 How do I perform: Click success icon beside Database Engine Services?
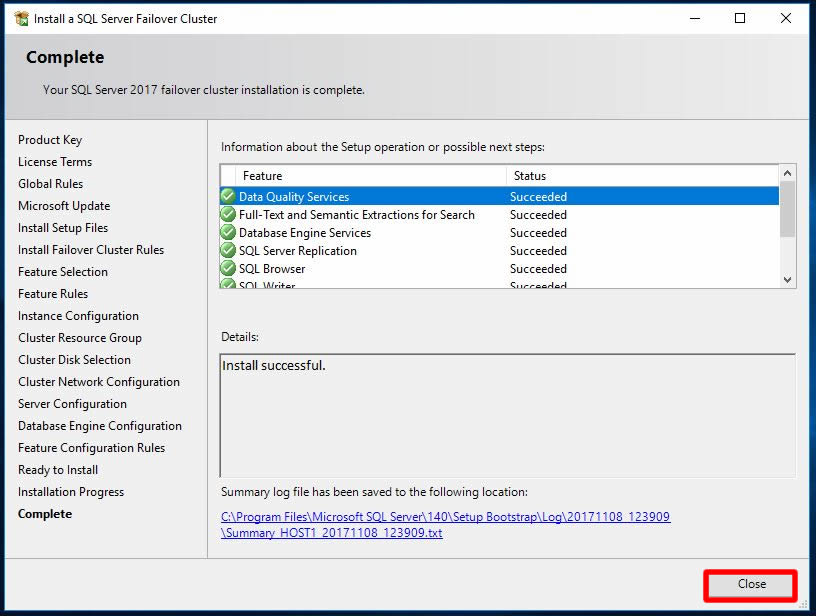click(x=228, y=233)
